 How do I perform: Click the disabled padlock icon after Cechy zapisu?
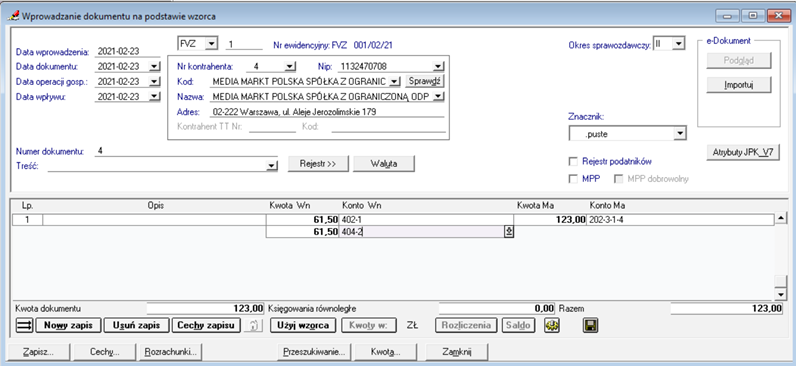tap(253, 325)
